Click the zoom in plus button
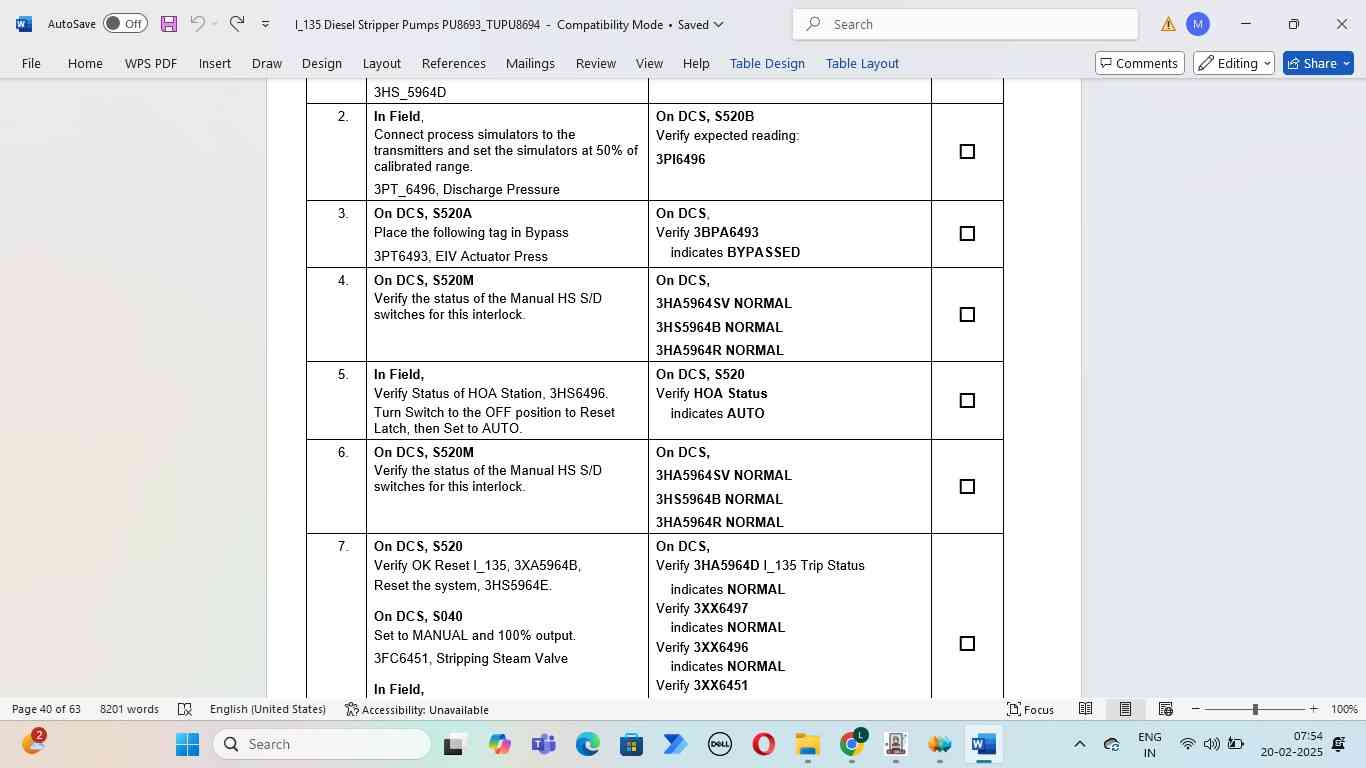This screenshot has width=1366, height=768. [1314, 709]
